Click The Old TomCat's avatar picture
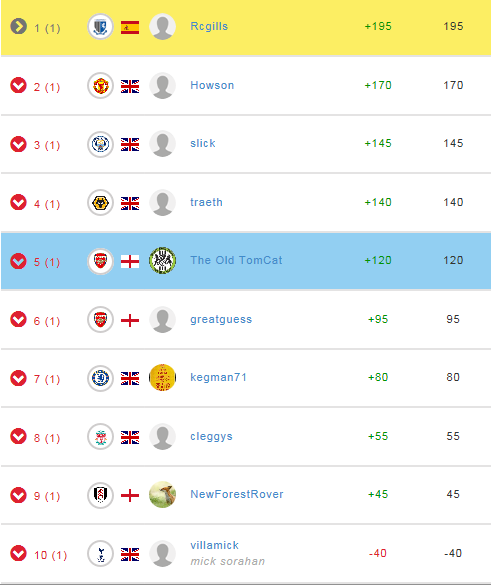 pyautogui.click(x=162, y=260)
